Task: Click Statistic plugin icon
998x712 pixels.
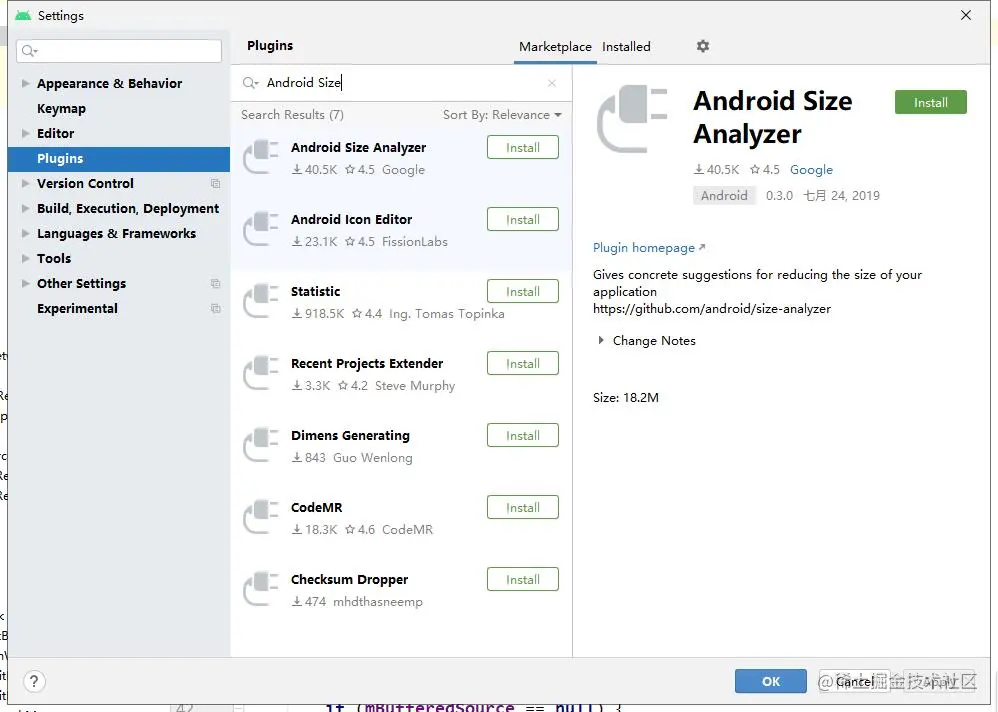Action: coord(261,300)
